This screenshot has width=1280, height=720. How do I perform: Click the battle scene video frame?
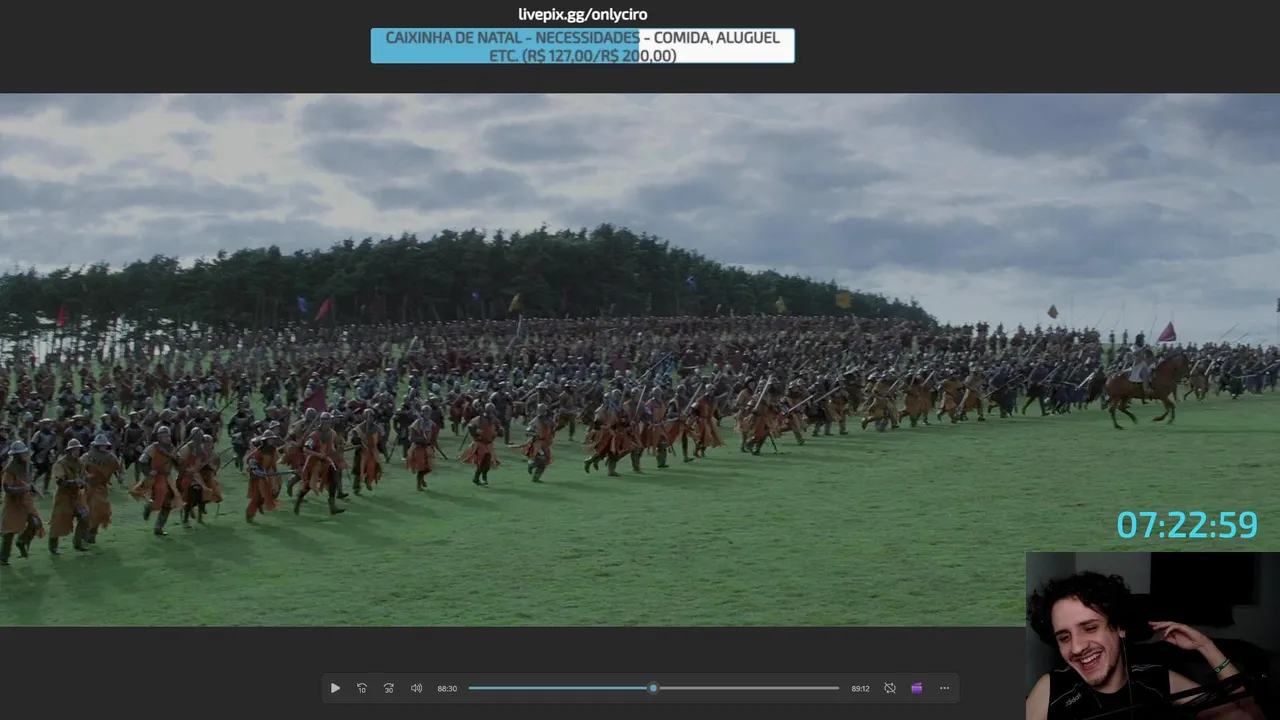coord(640,360)
